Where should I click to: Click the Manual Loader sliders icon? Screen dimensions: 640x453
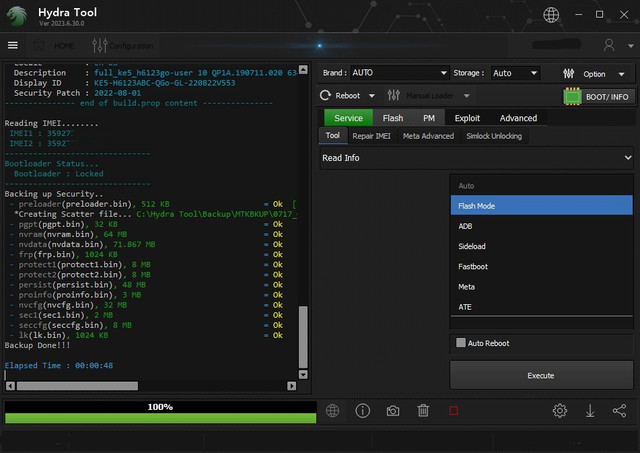pyautogui.click(x=393, y=95)
